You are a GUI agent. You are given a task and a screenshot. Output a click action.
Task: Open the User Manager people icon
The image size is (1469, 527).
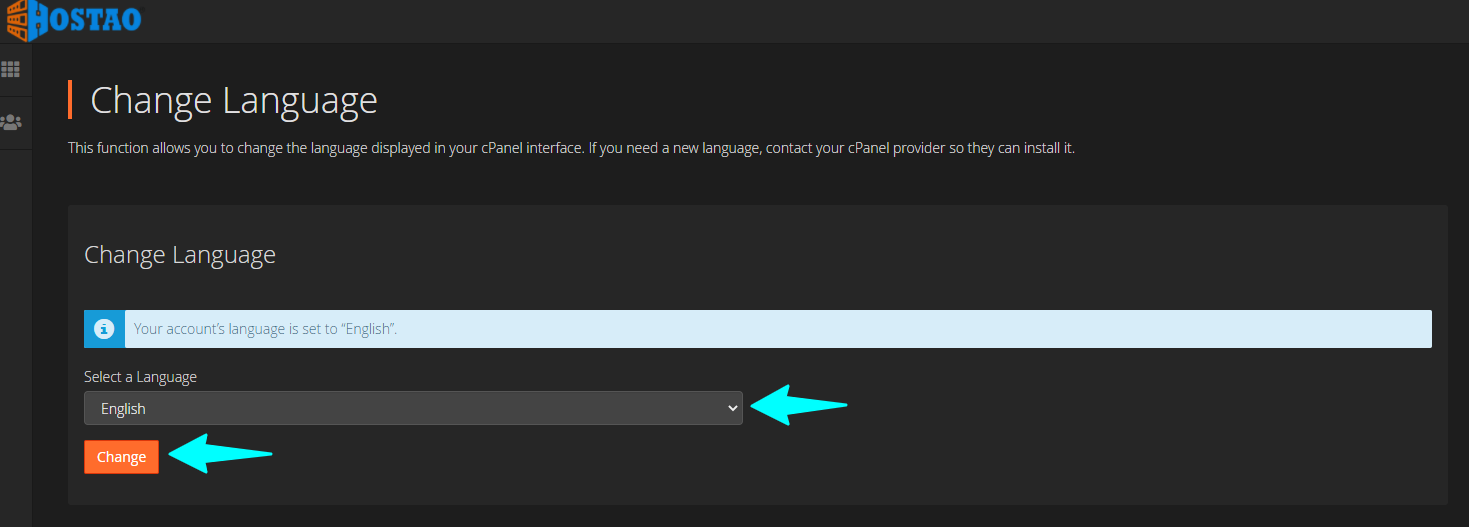(11, 122)
